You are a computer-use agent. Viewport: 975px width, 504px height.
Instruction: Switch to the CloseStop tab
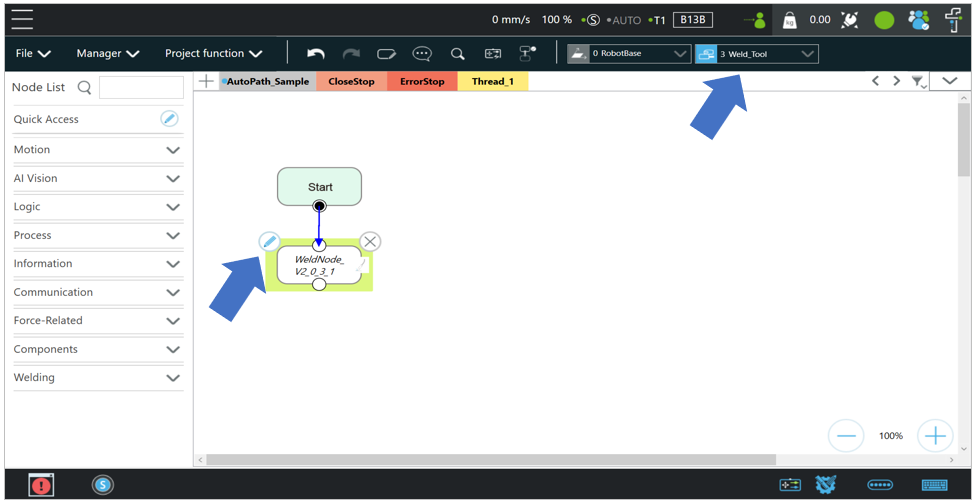tap(351, 81)
